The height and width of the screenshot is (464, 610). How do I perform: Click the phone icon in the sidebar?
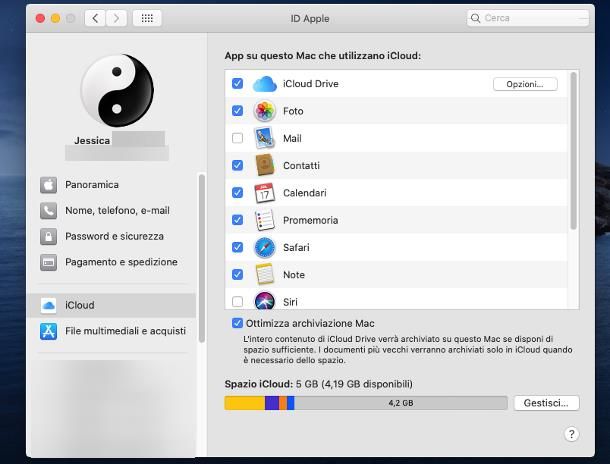click(49, 211)
